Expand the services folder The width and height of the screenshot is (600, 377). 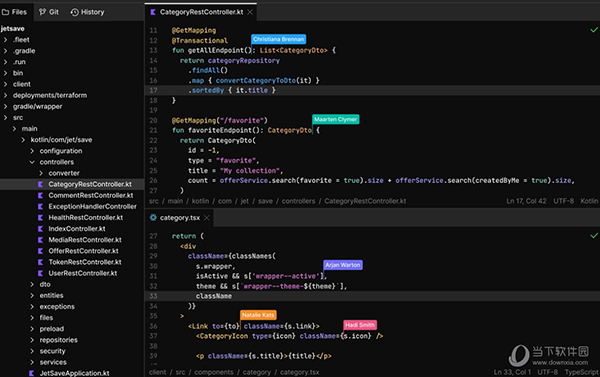[32, 362]
